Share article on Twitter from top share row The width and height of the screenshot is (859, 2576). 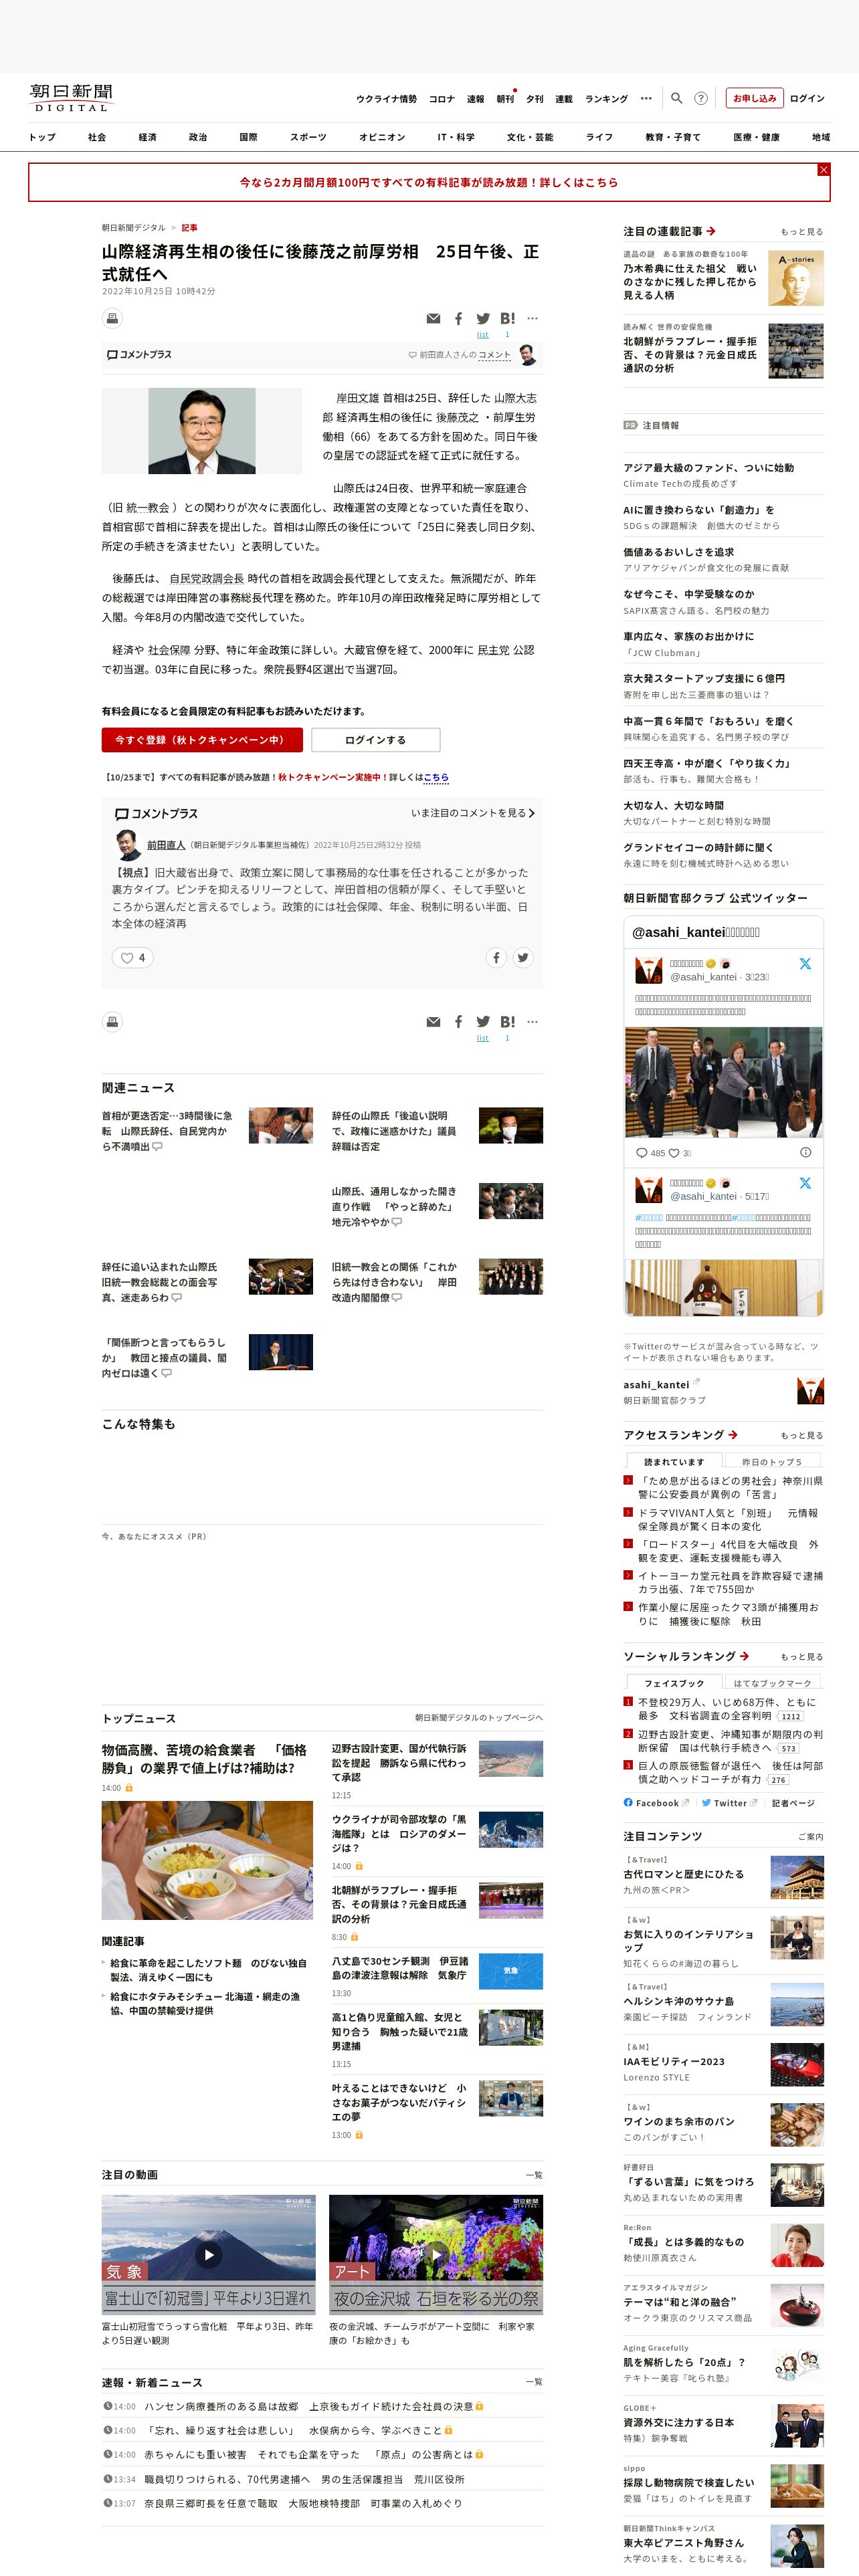483,319
